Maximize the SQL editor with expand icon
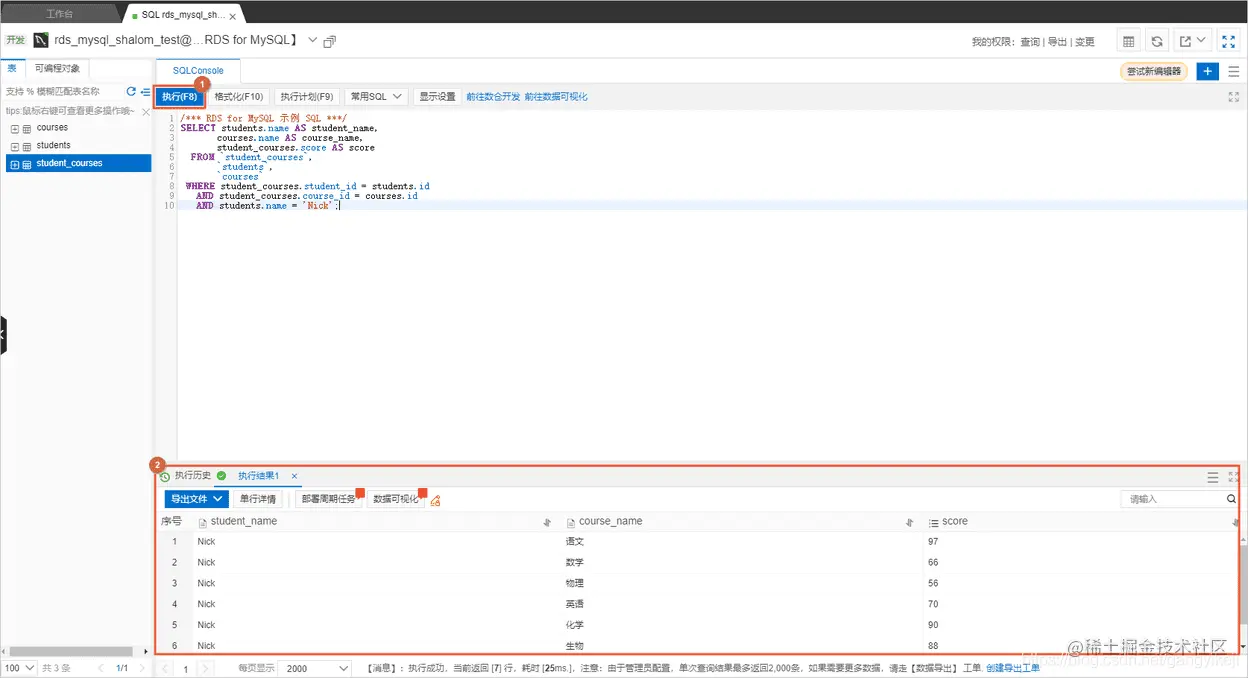The height and width of the screenshot is (678, 1248). [x=1234, y=97]
